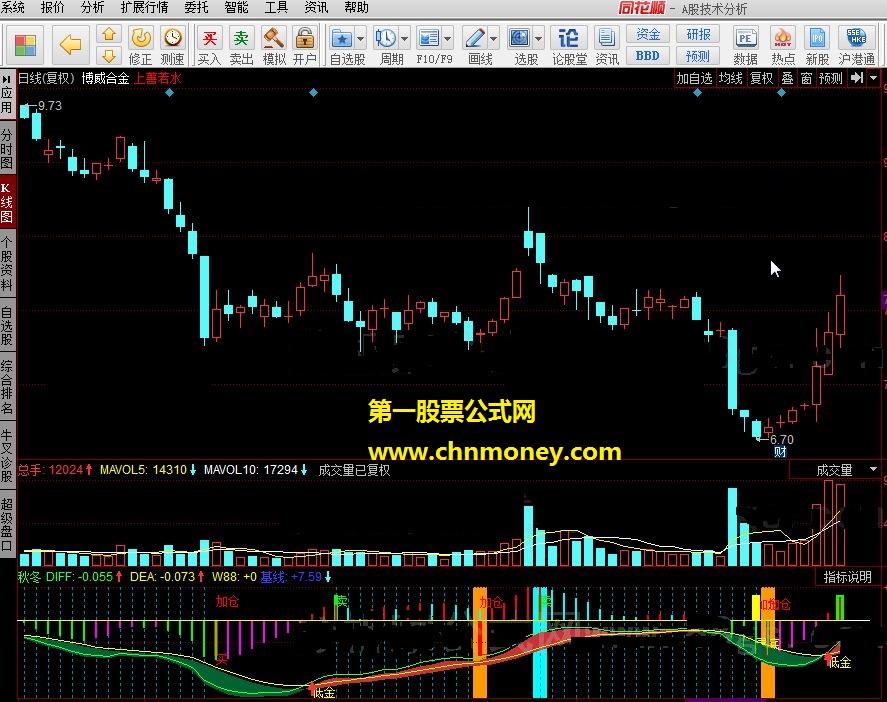Open the 数据 PE data icon
Screen dimensions: 887x702
tap(746, 45)
